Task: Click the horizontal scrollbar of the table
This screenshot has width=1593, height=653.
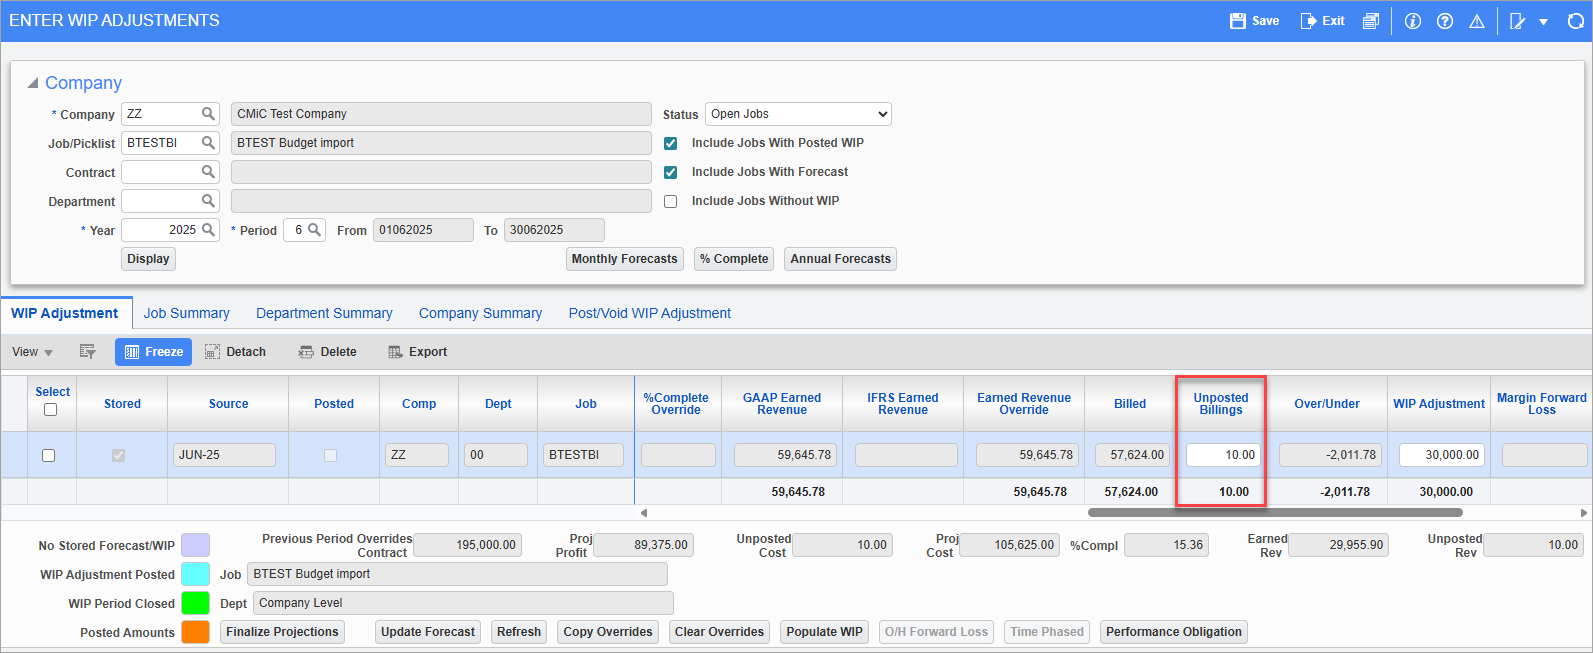Action: point(1275,513)
